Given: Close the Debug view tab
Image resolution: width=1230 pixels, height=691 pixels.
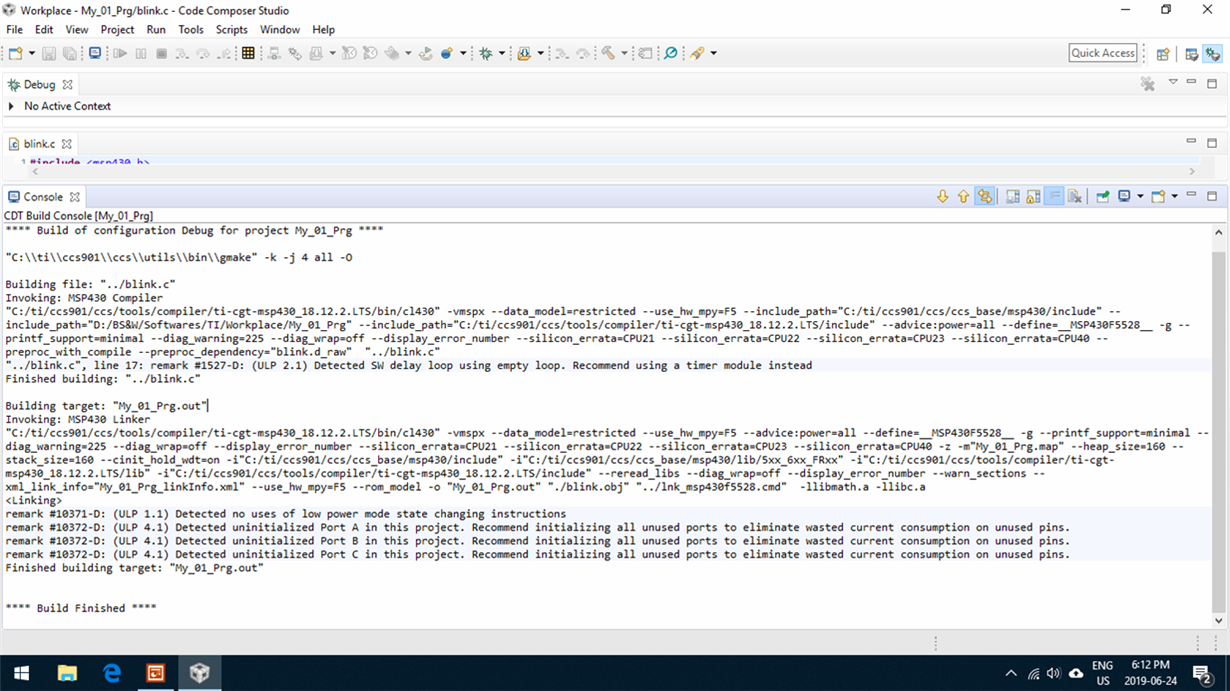Looking at the screenshot, I should pos(68,85).
